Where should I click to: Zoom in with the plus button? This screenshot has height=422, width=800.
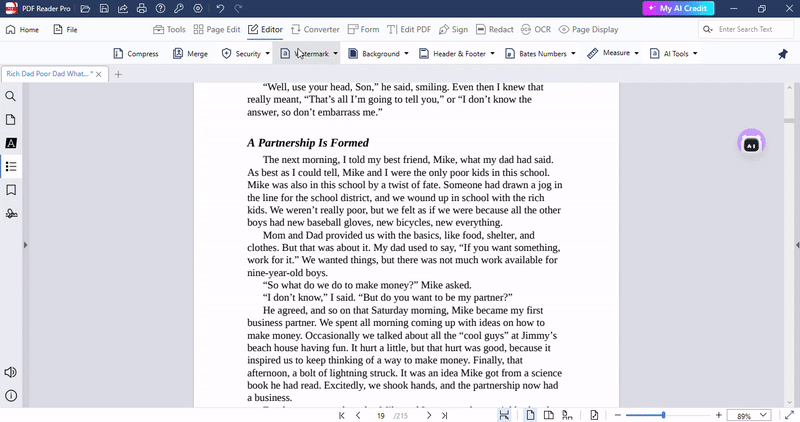click(718, 415)
